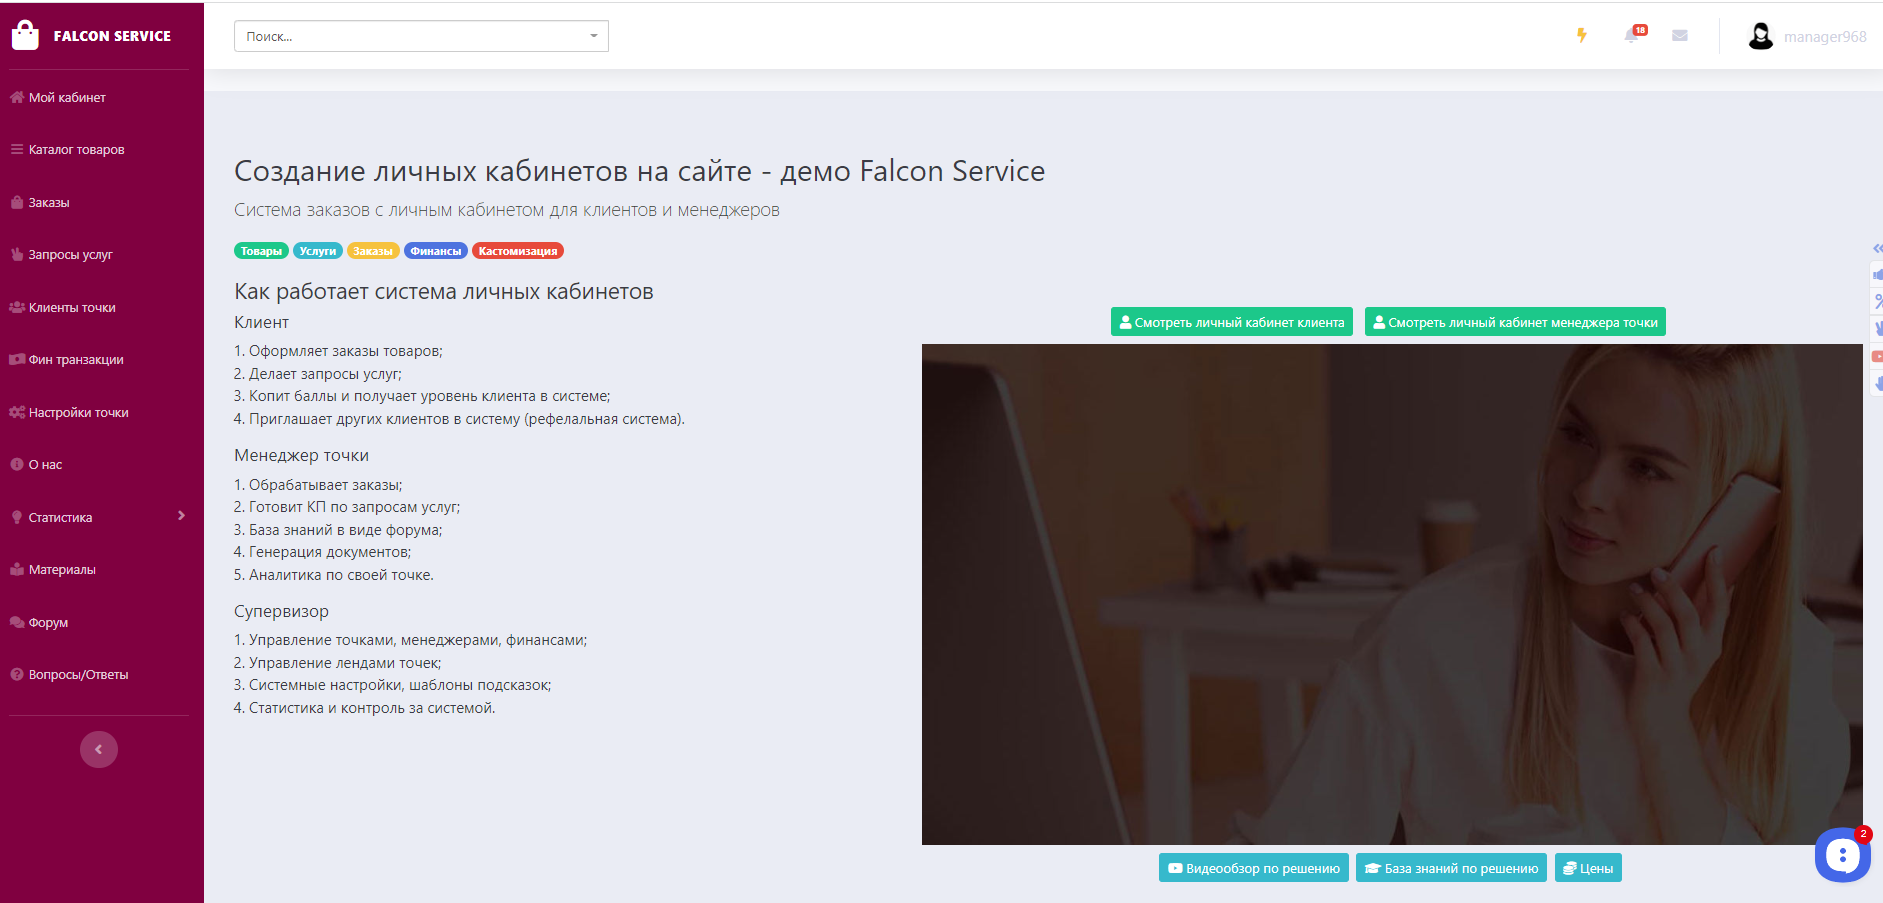Click the red Кастомизация tag badge
The width and height of the screenshot is (1883, 903).
[518, 251]
